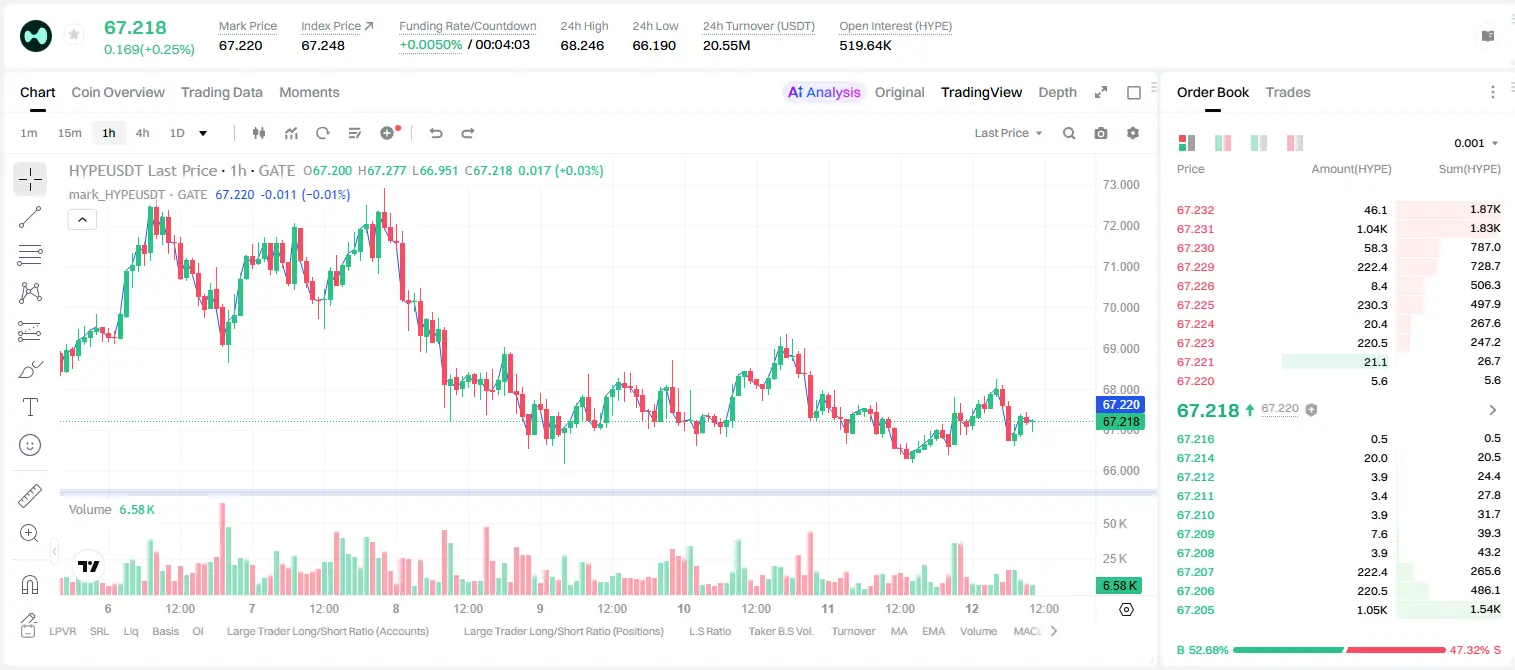
Task: Show only sell orders in order book
Action: point(1295,143)
